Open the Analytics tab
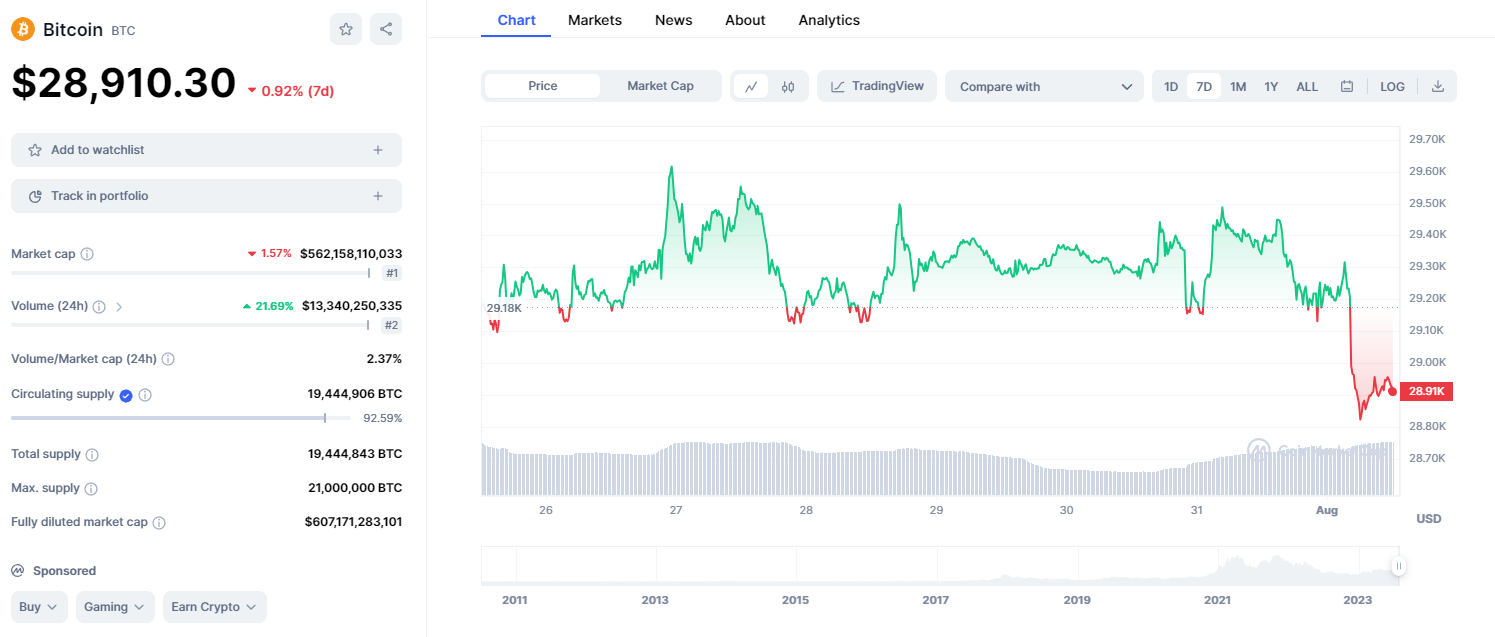Image resolution: width=1495 pixels, height=637 pixels. pyautogui.click(x=829, y=20)
